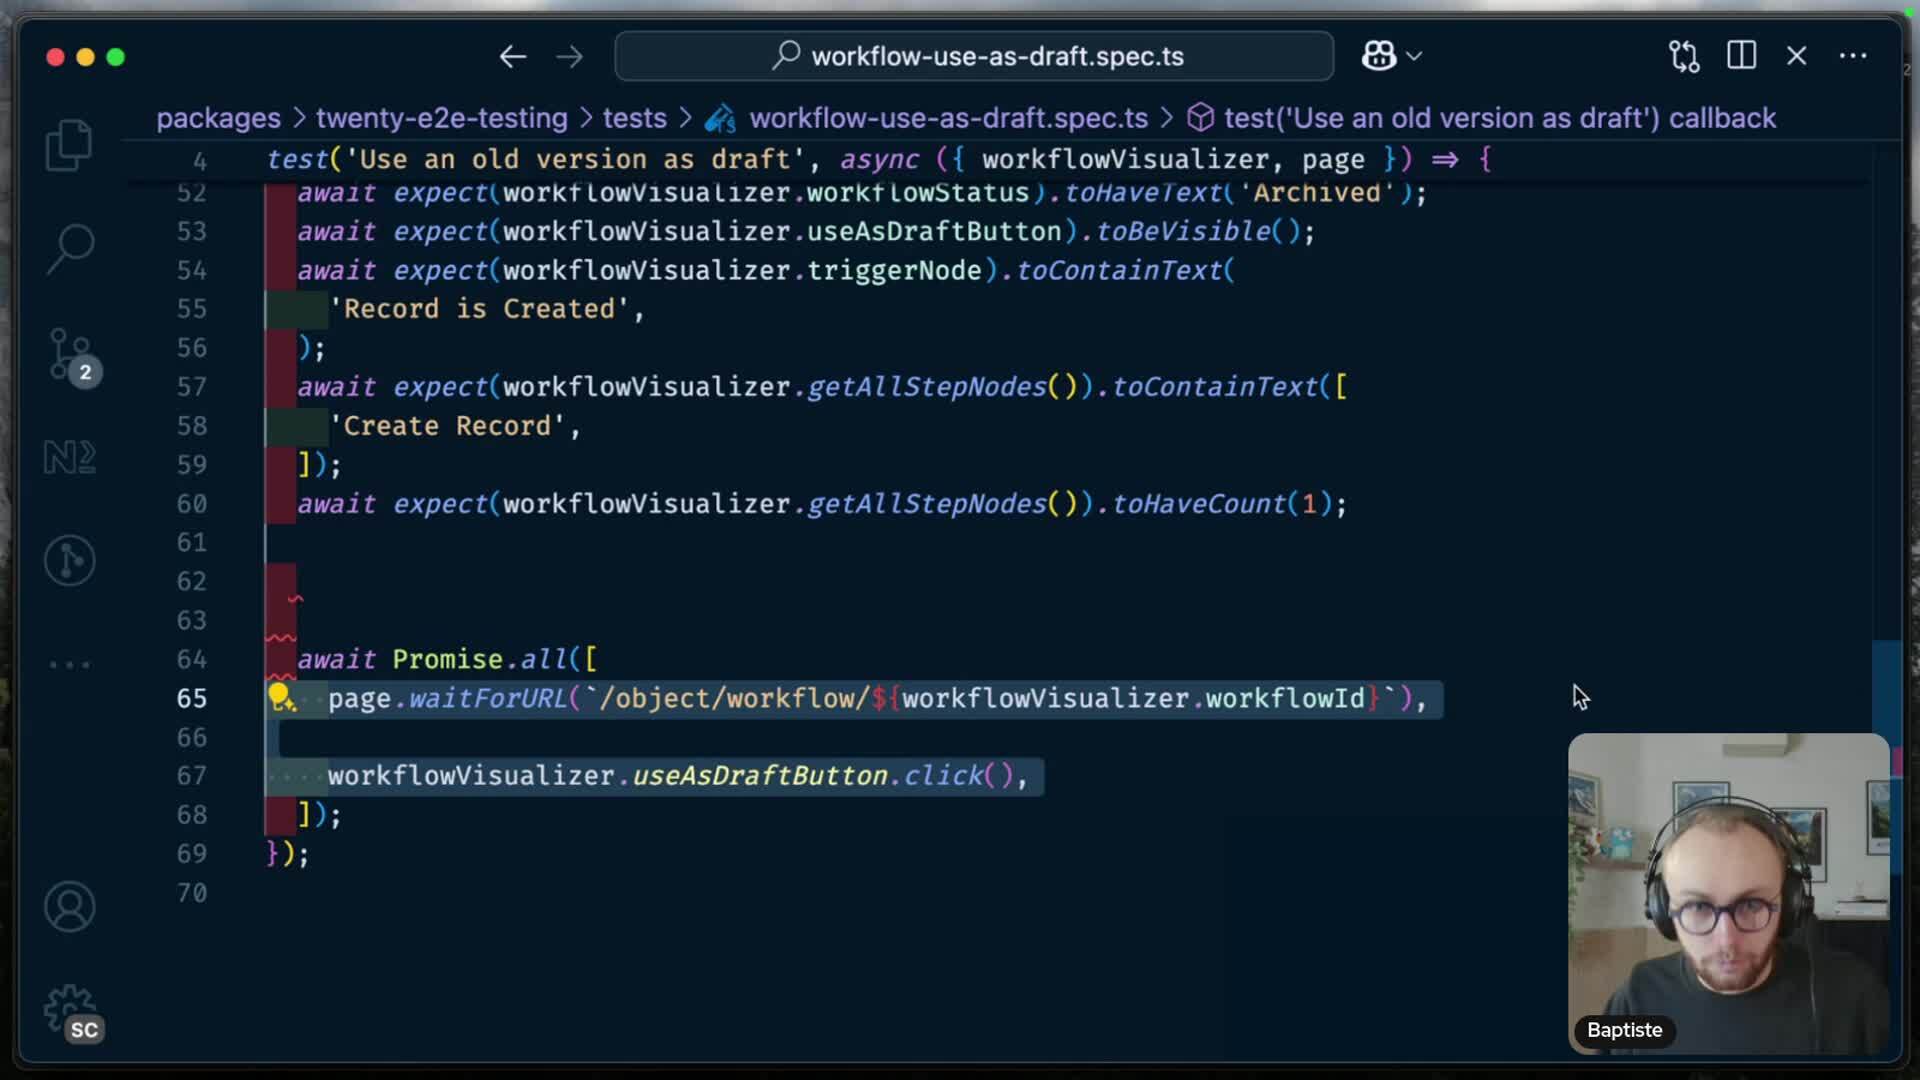Click the split editor right icon
Screen dimensions: 1920x1080
1741,56
